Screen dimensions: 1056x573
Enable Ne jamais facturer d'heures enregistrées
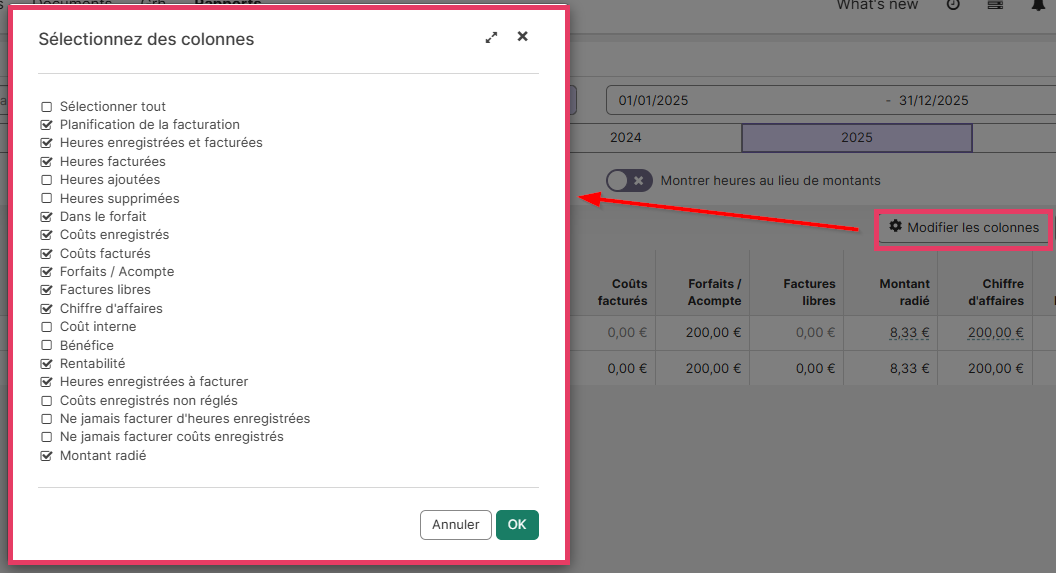46,419
